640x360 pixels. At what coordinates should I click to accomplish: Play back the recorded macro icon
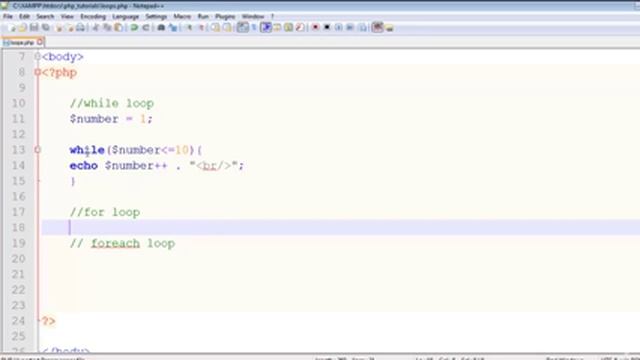point(338,28)
